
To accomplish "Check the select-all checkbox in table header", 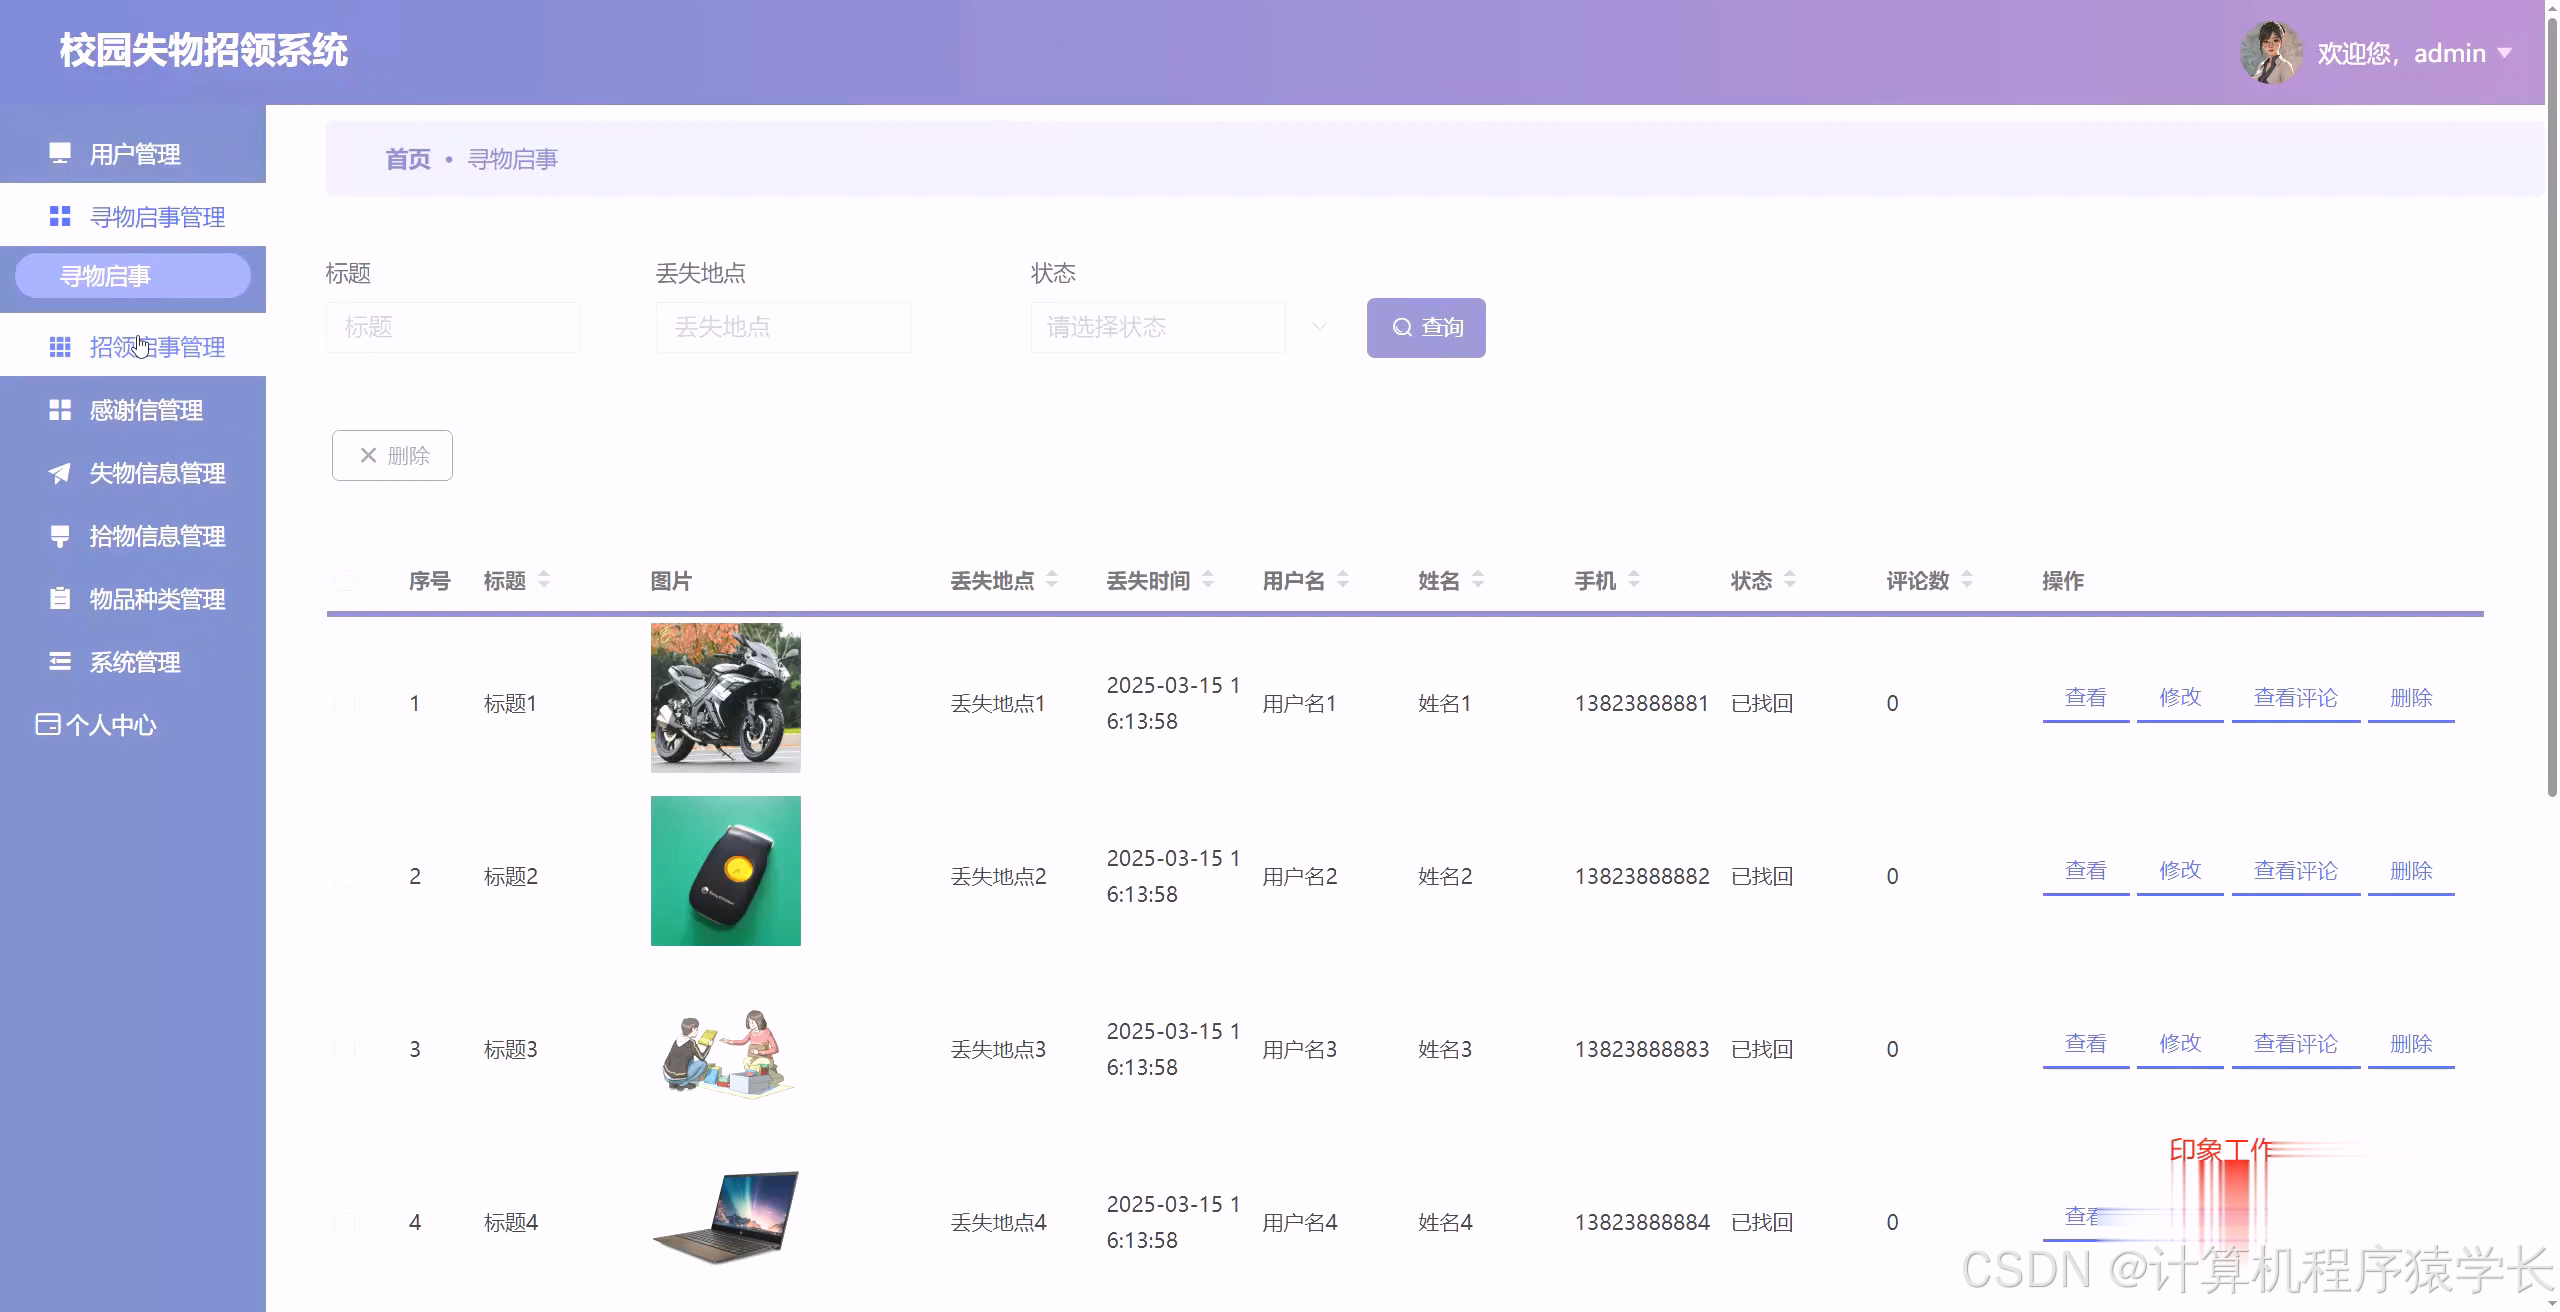I will [344, 580].
